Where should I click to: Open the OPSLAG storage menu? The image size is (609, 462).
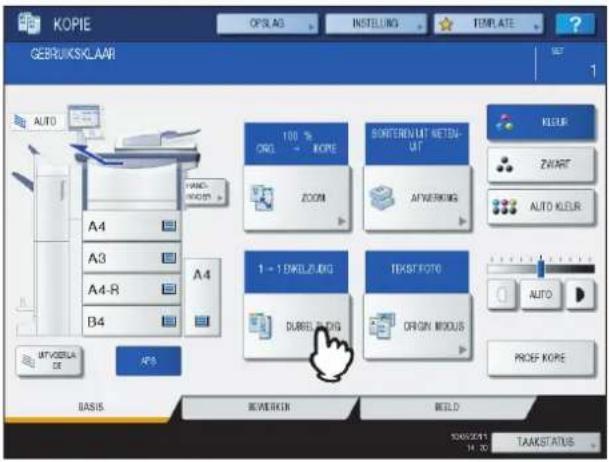[x=267, y=24]
